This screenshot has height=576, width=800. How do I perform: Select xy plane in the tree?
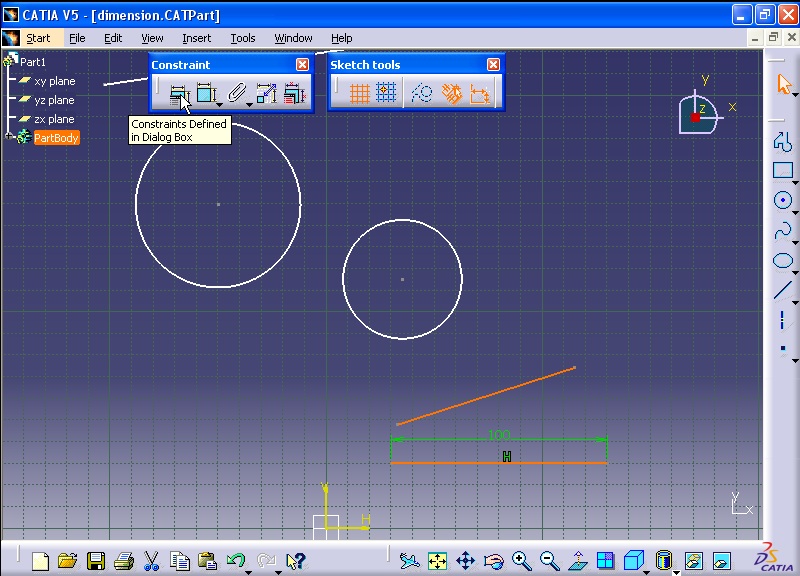point(55,81)
